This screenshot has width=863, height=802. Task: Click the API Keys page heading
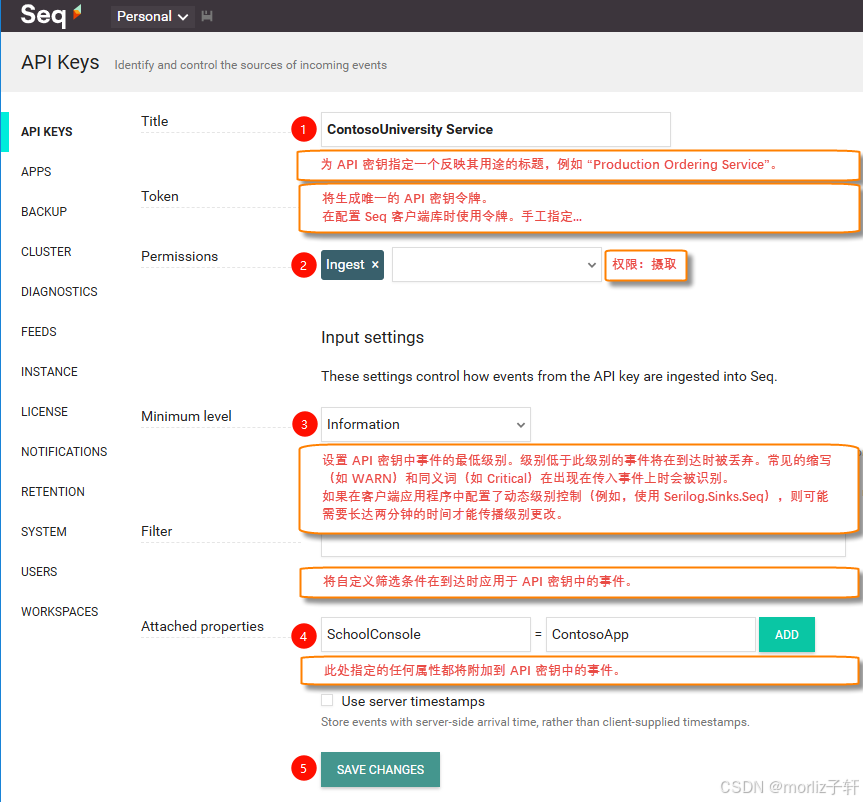click(x=61, y=63)
